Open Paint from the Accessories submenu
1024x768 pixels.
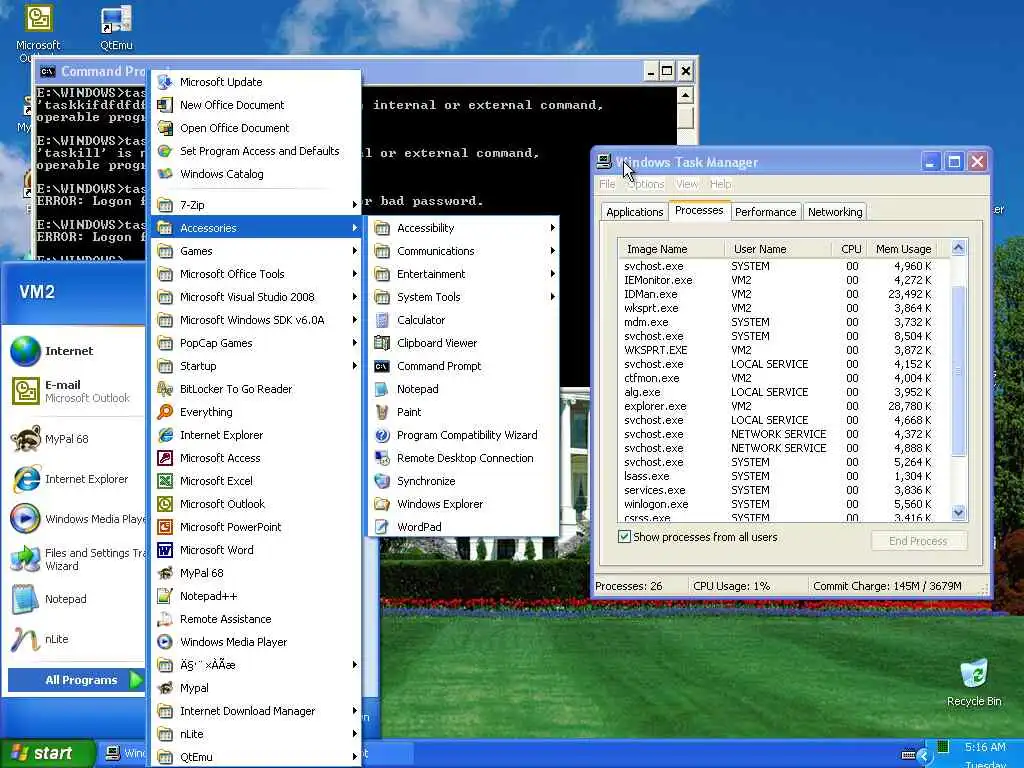[463, 412]
